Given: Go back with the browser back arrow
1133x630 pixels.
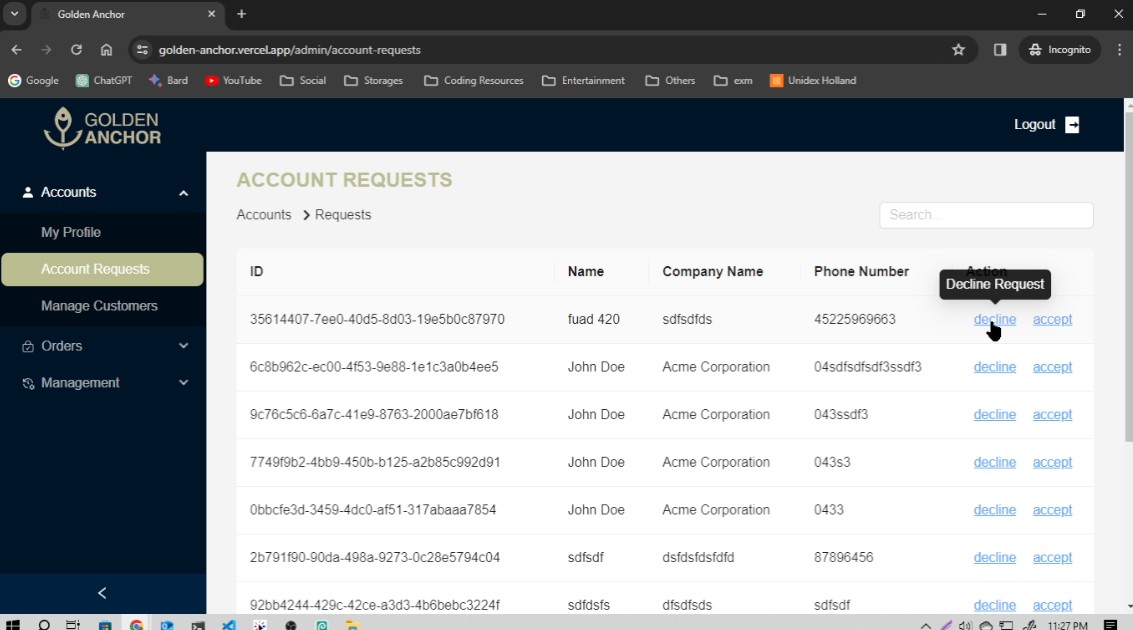Looking at the screenshot, I should 17,50.
